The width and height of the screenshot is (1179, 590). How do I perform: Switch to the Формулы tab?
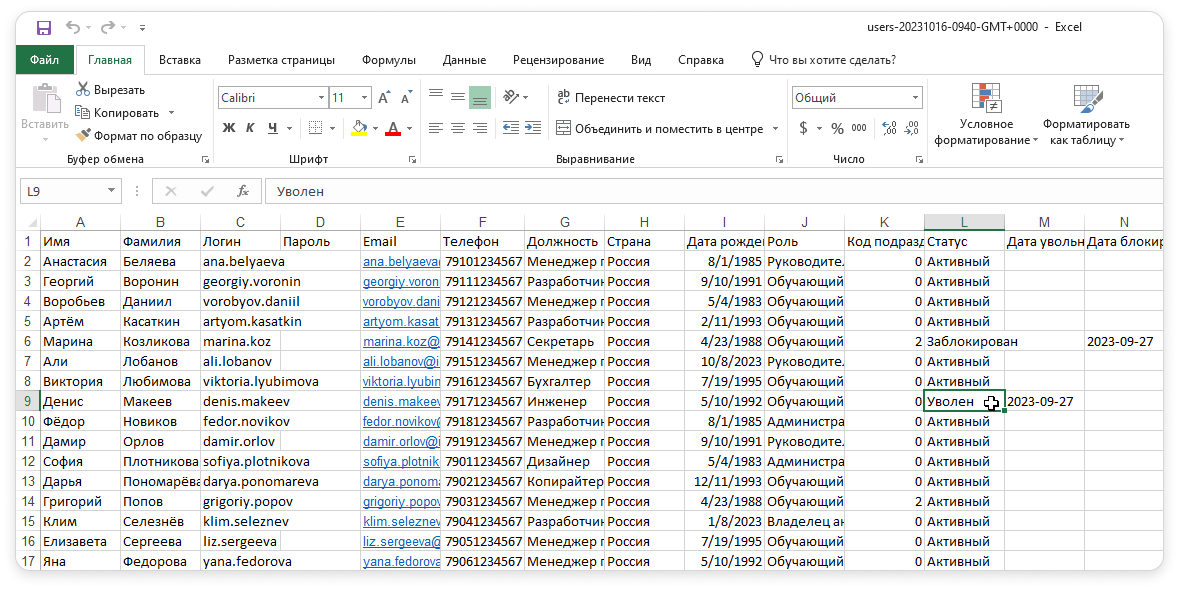(x=389, y=60)
